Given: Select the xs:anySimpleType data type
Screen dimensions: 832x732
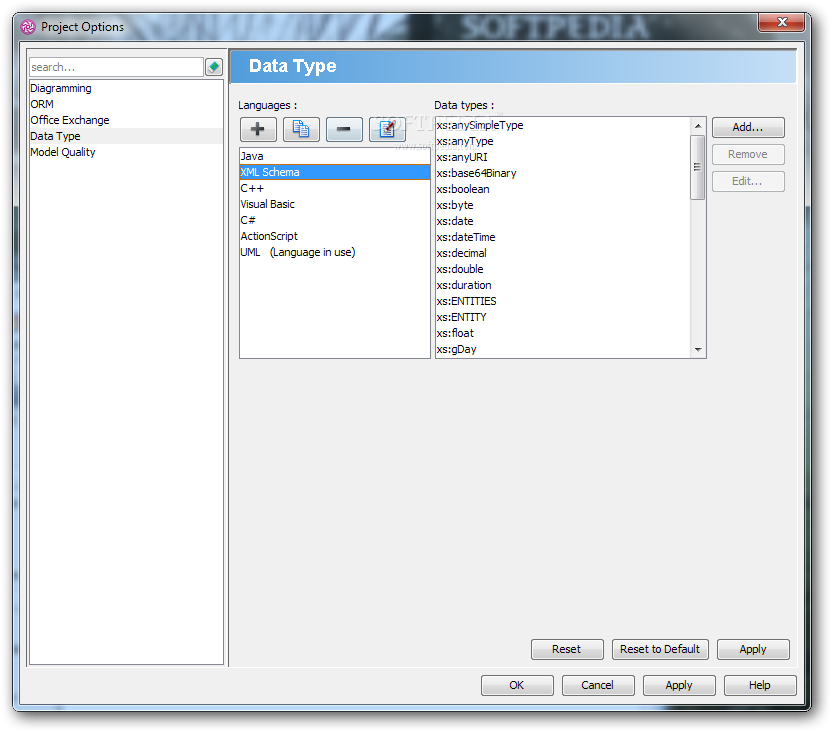Looking at the screenshot, I should point(562,125).
